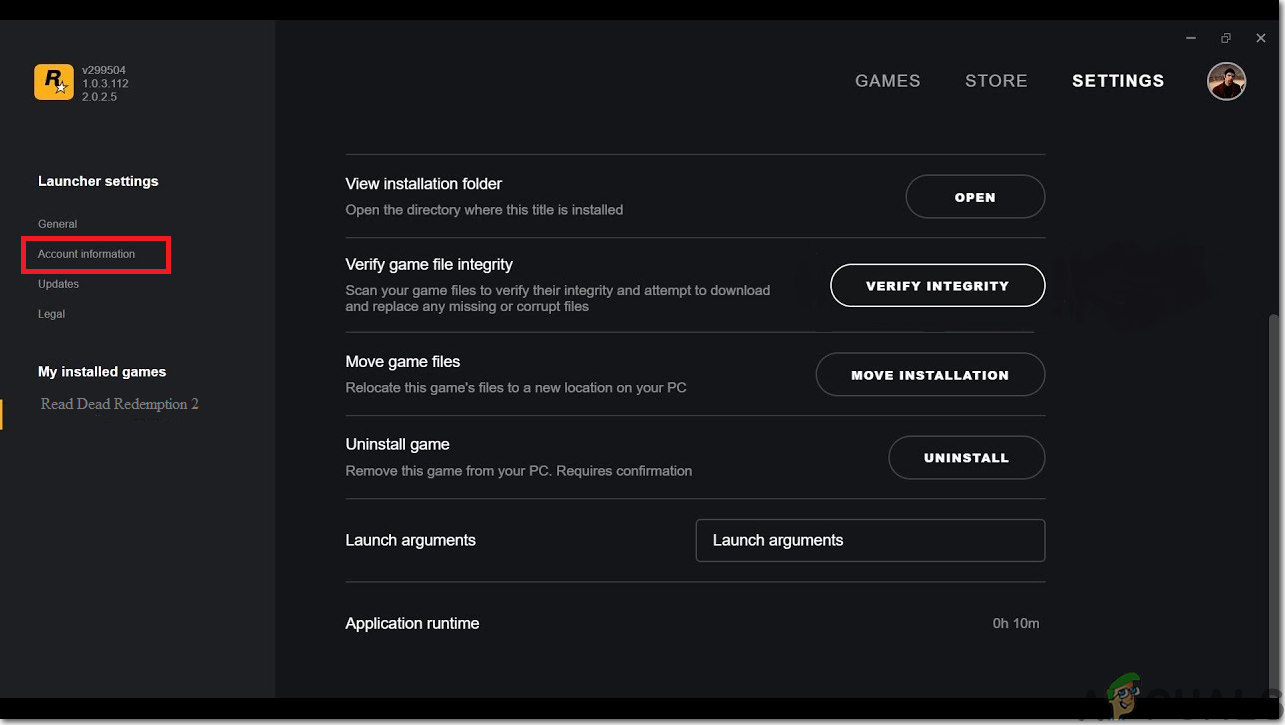Click the Application runtime 0h 10m value
This screenshot has height=725, width=1285.
point(1016,623)
